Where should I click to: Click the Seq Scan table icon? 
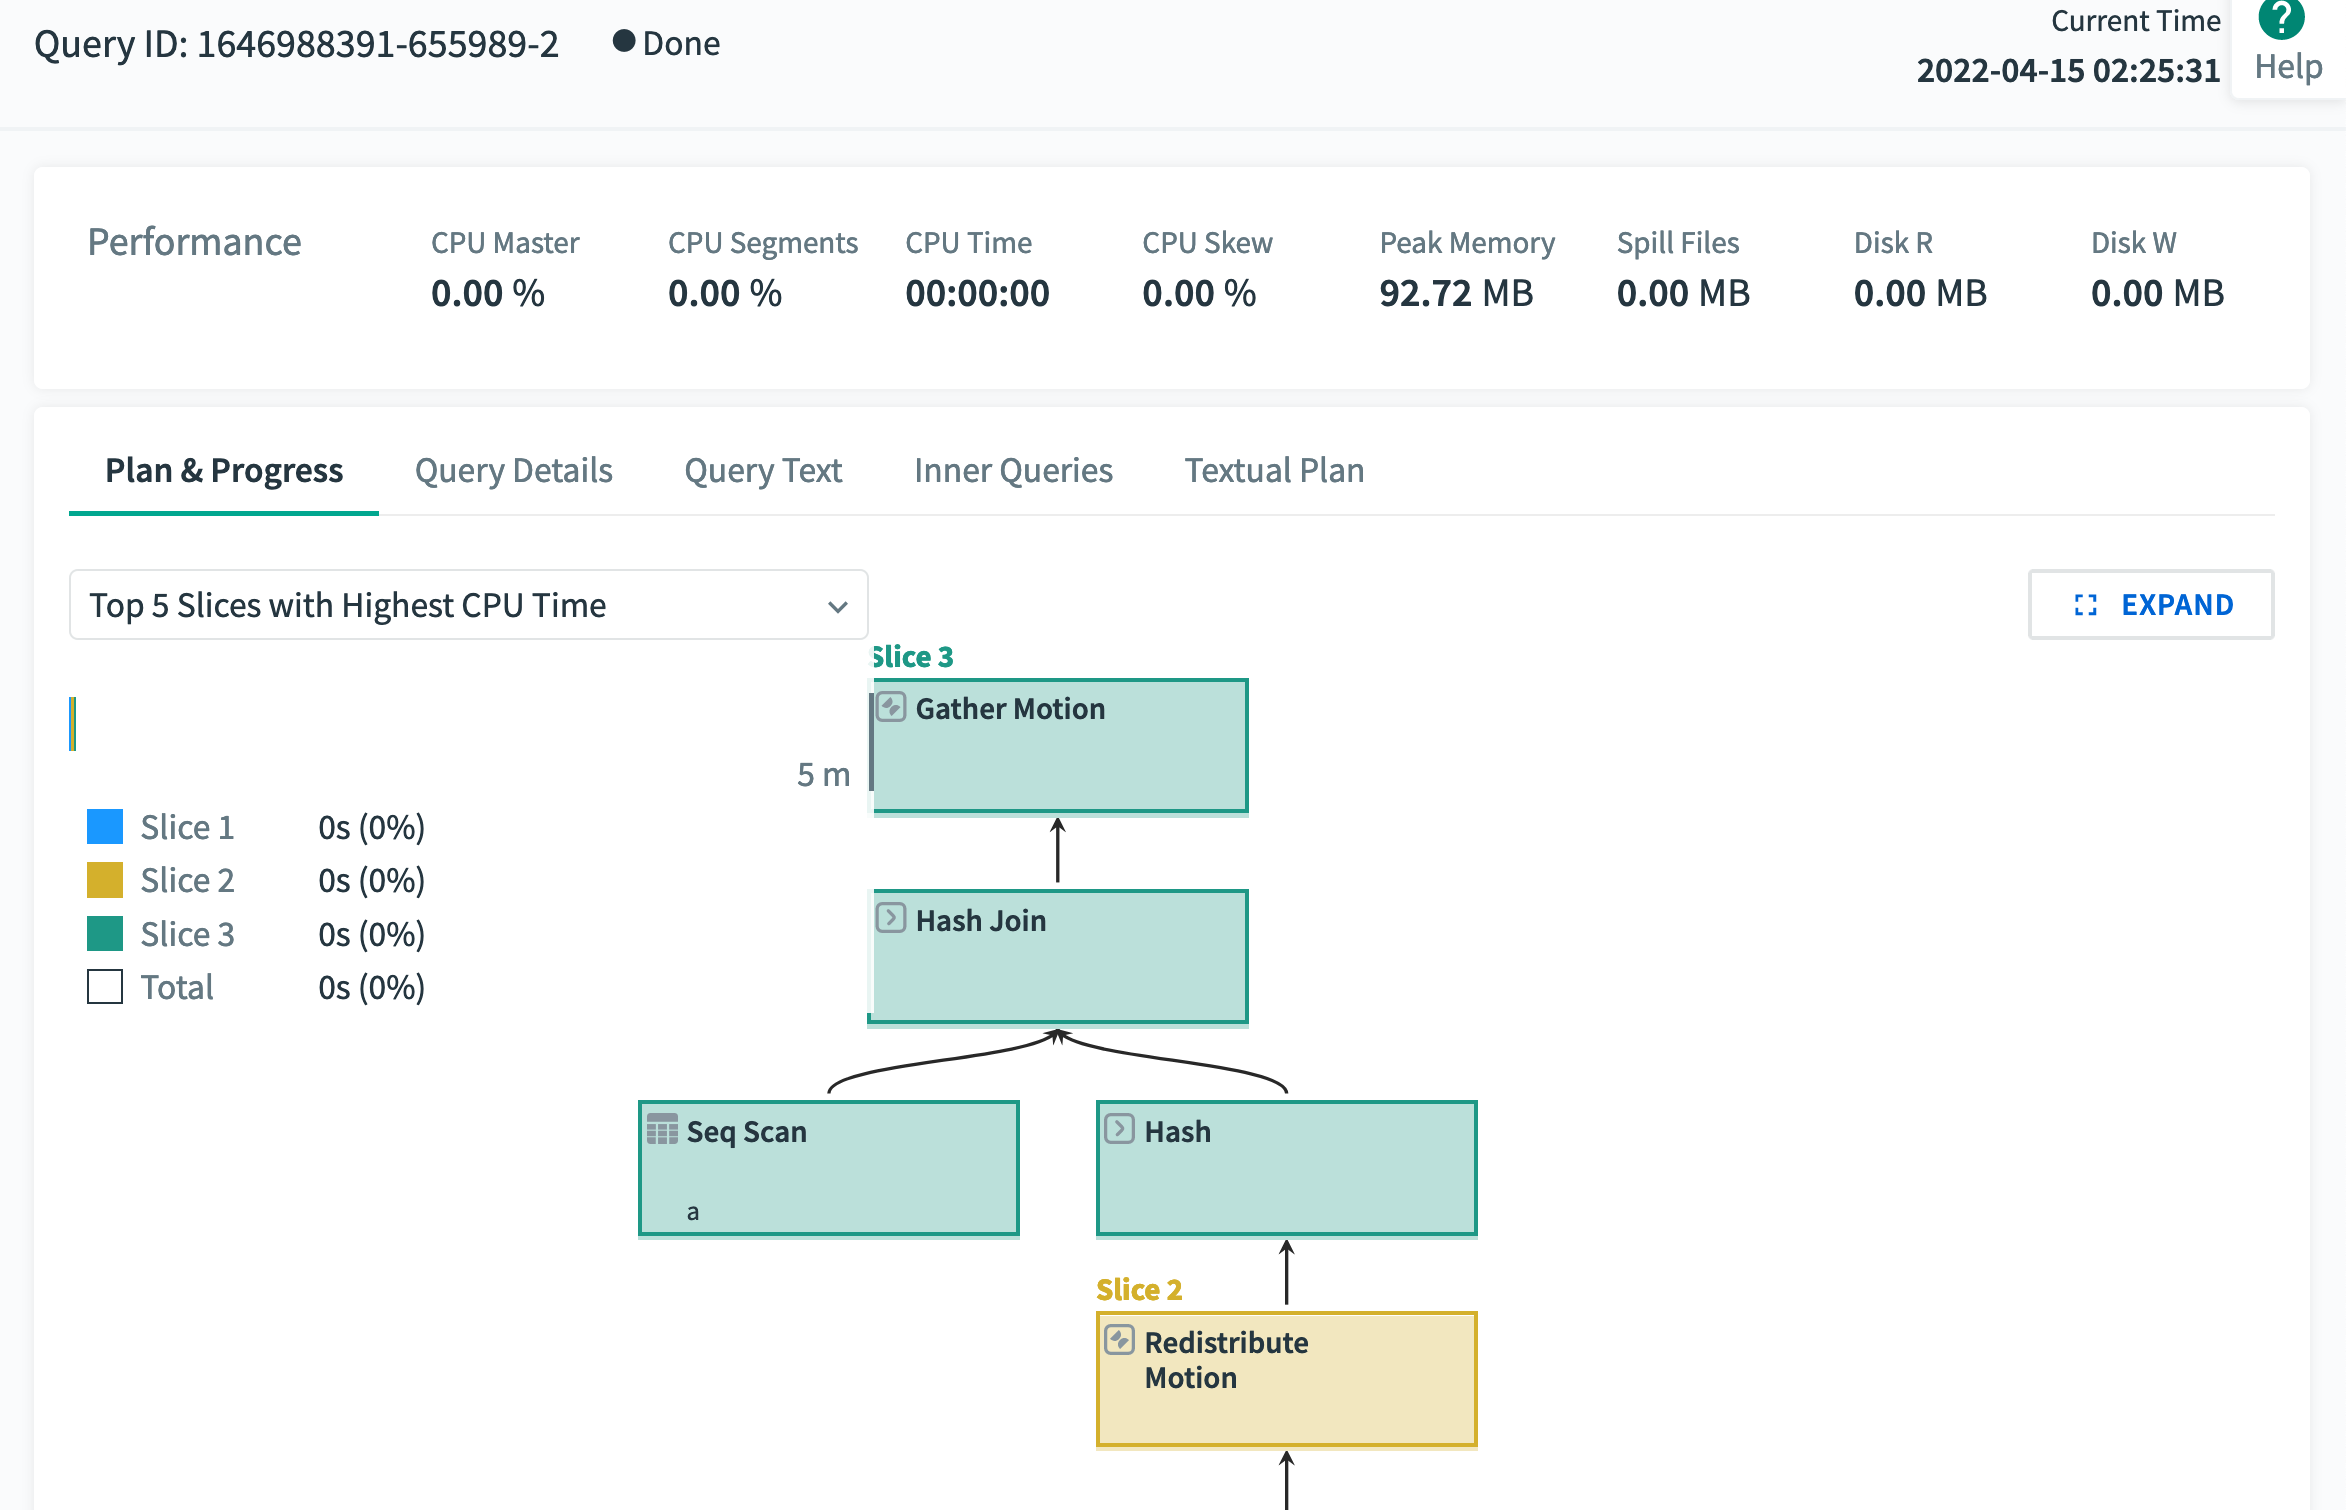point(662,1130)
